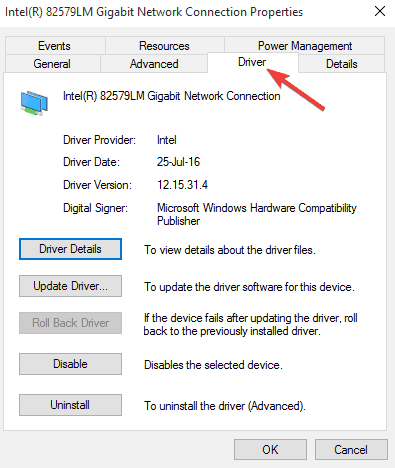
Task: Click the 'Disables the selected device' description
Action: (213, 365)
